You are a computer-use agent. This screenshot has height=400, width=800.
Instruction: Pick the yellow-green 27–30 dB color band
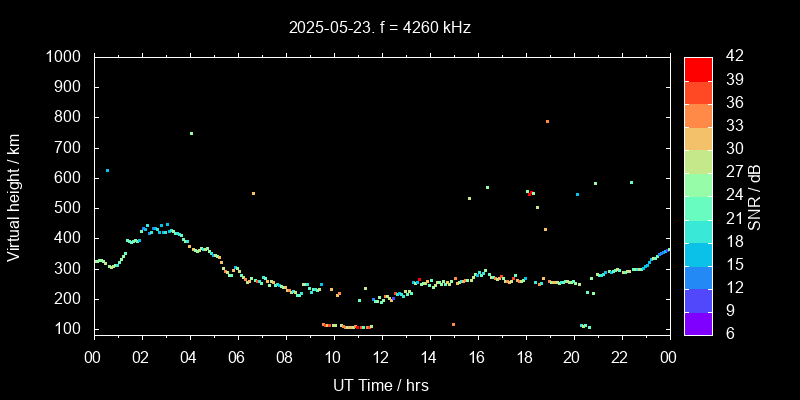point(698,161)
